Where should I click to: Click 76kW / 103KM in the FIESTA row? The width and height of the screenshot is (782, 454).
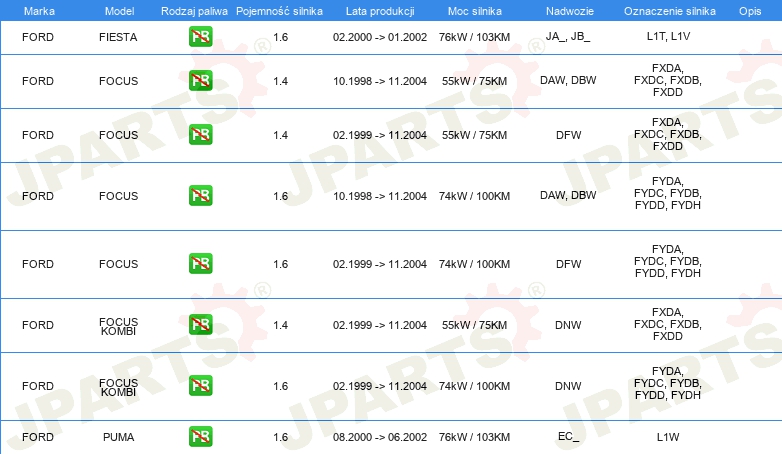click(474, 37)
